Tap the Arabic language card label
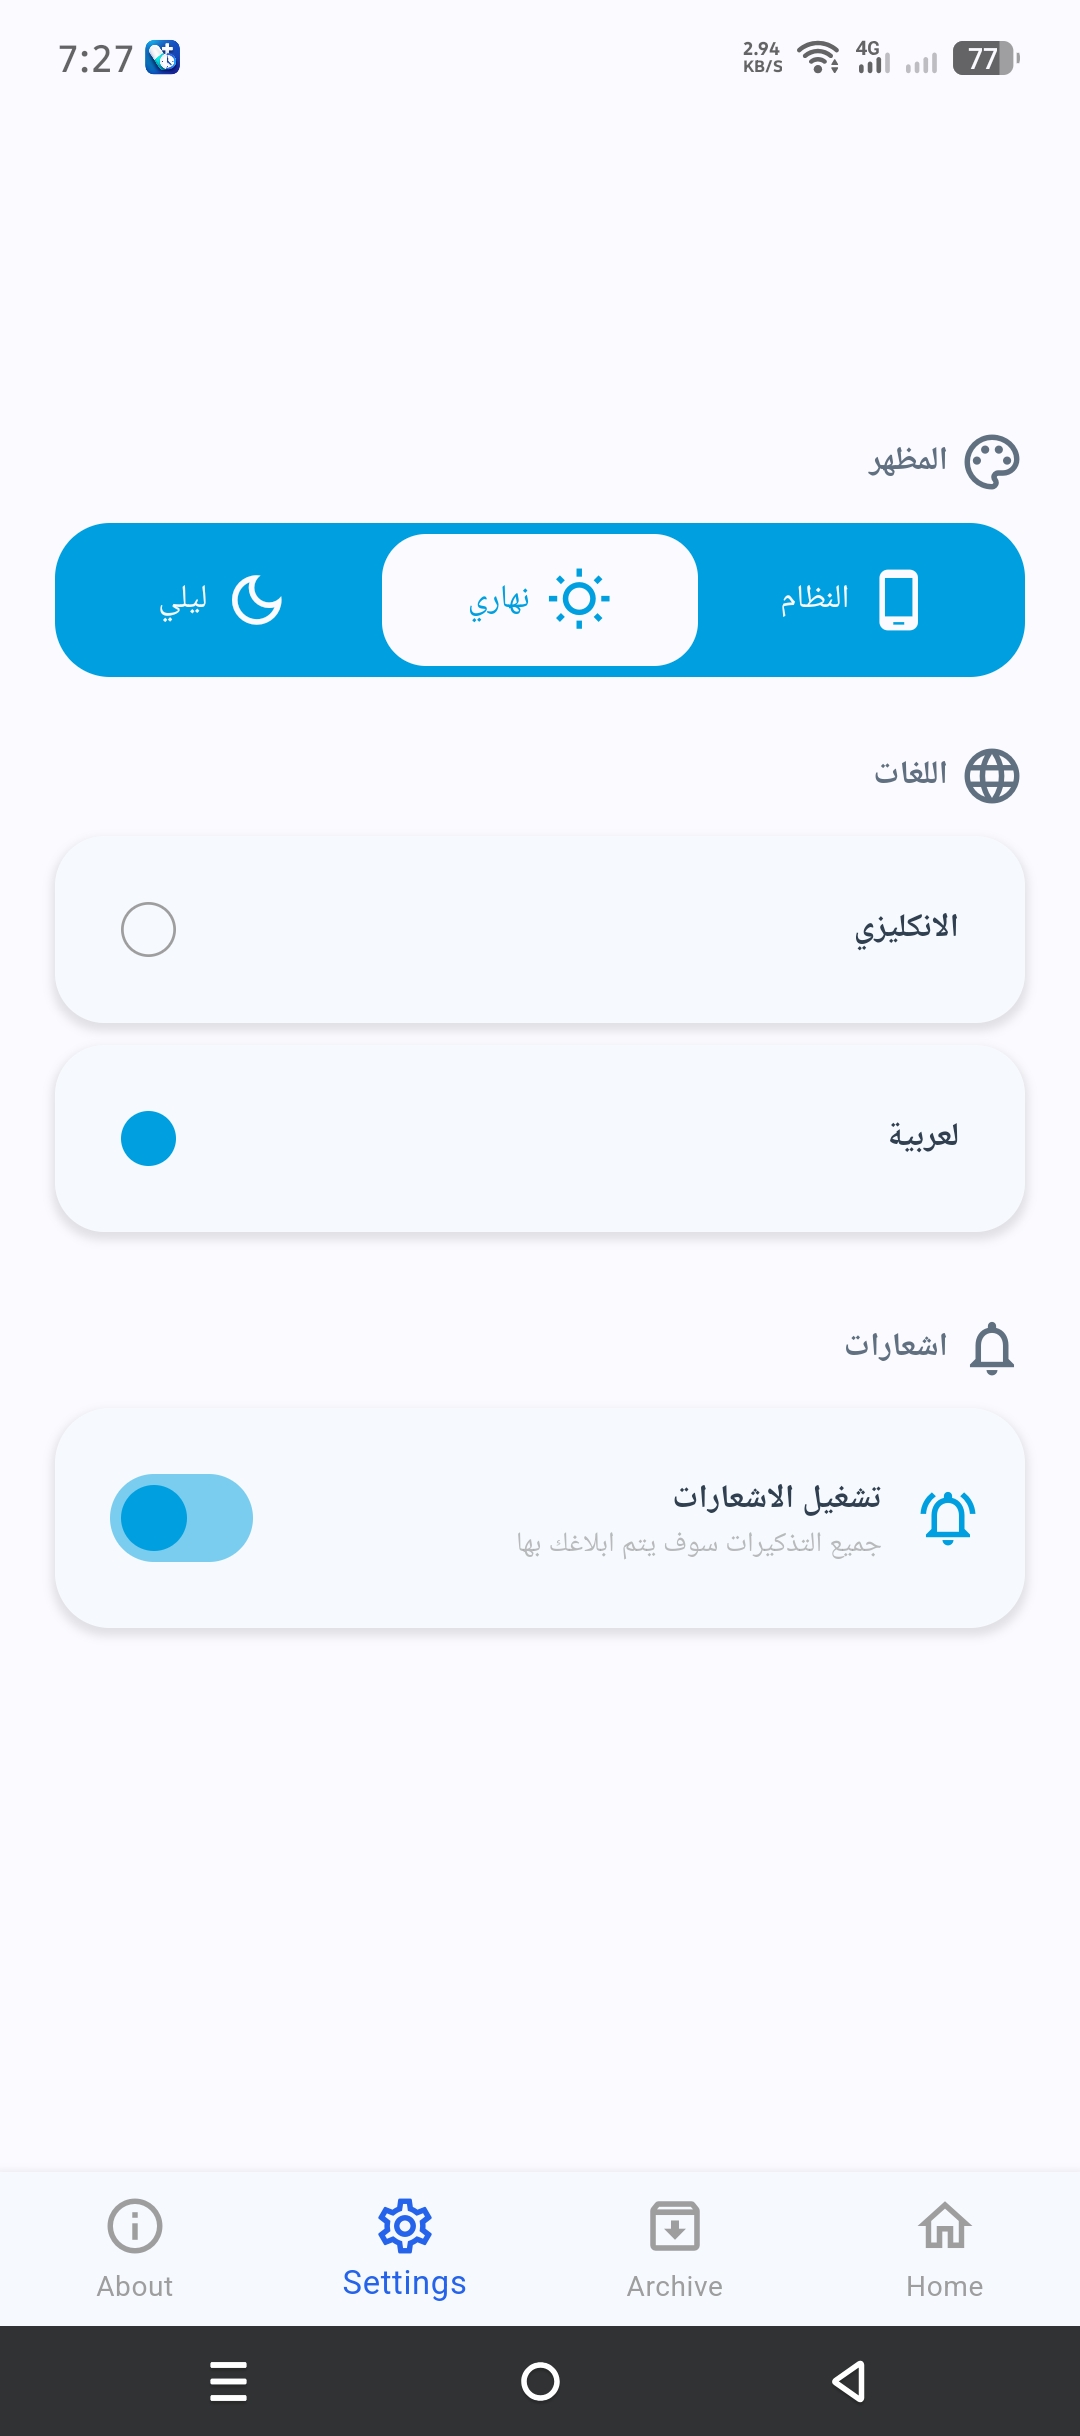 click(923, 1137)
